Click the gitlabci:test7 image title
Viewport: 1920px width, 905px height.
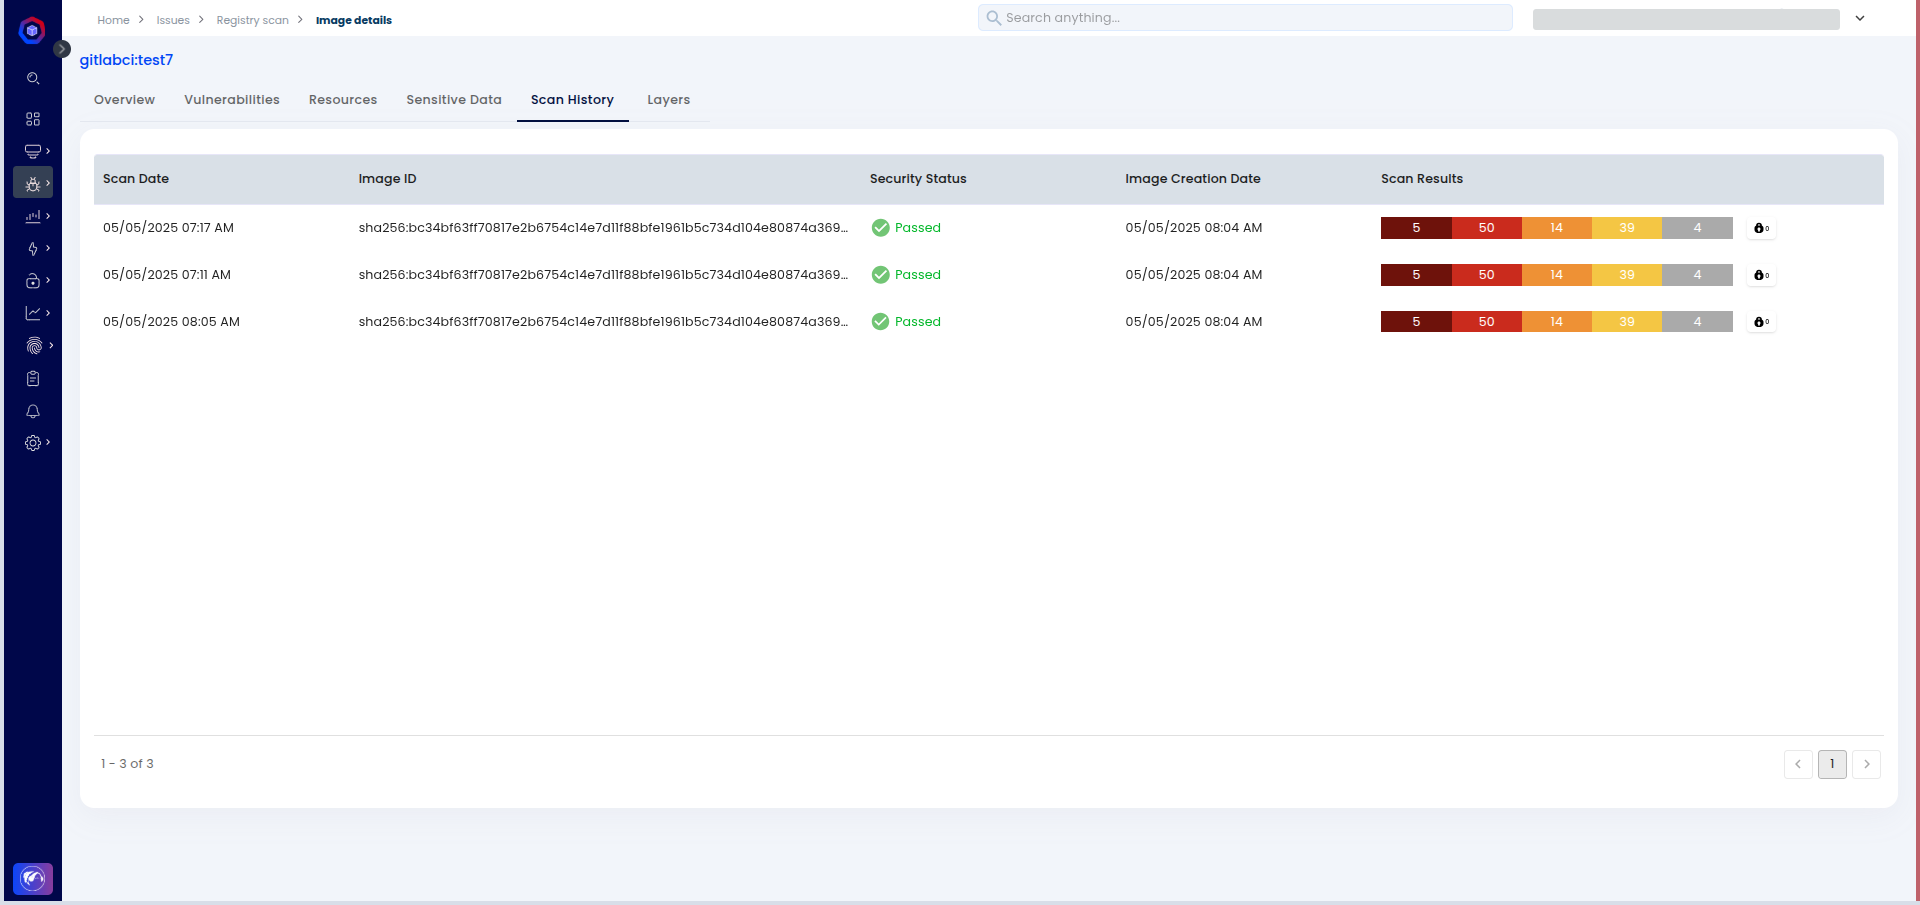point(126,60)
